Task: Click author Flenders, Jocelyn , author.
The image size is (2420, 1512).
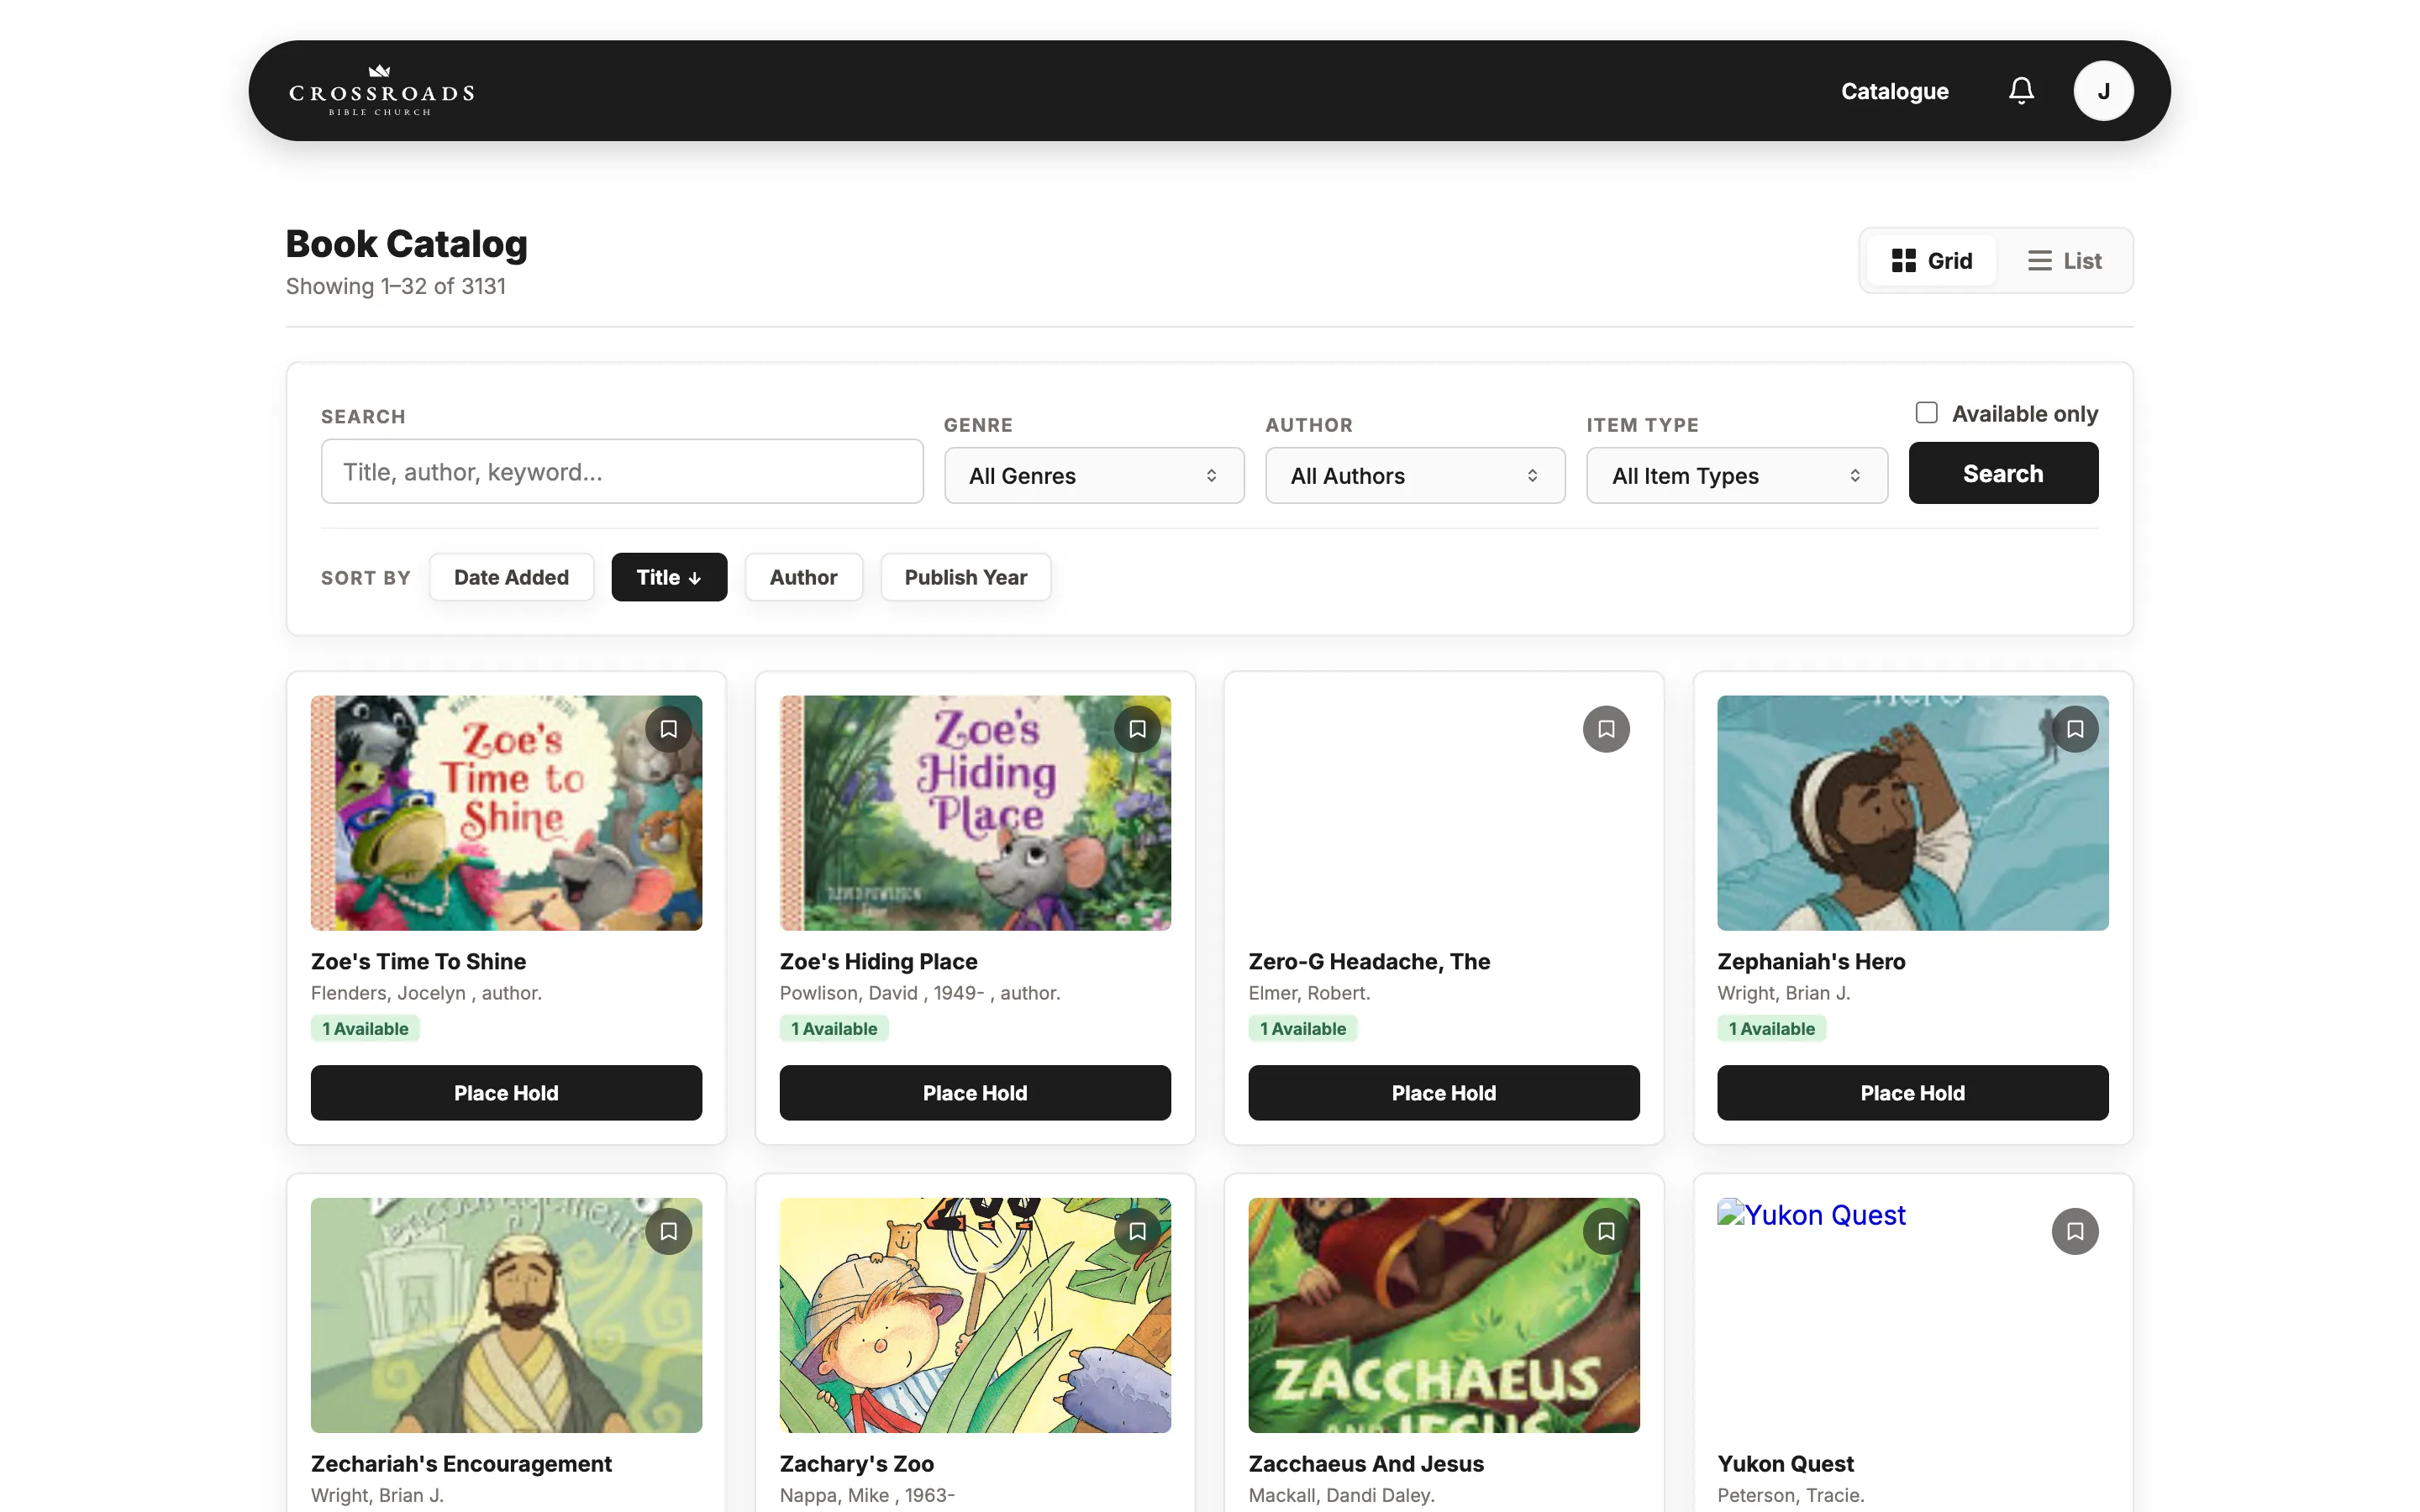Action: (426, 993)
